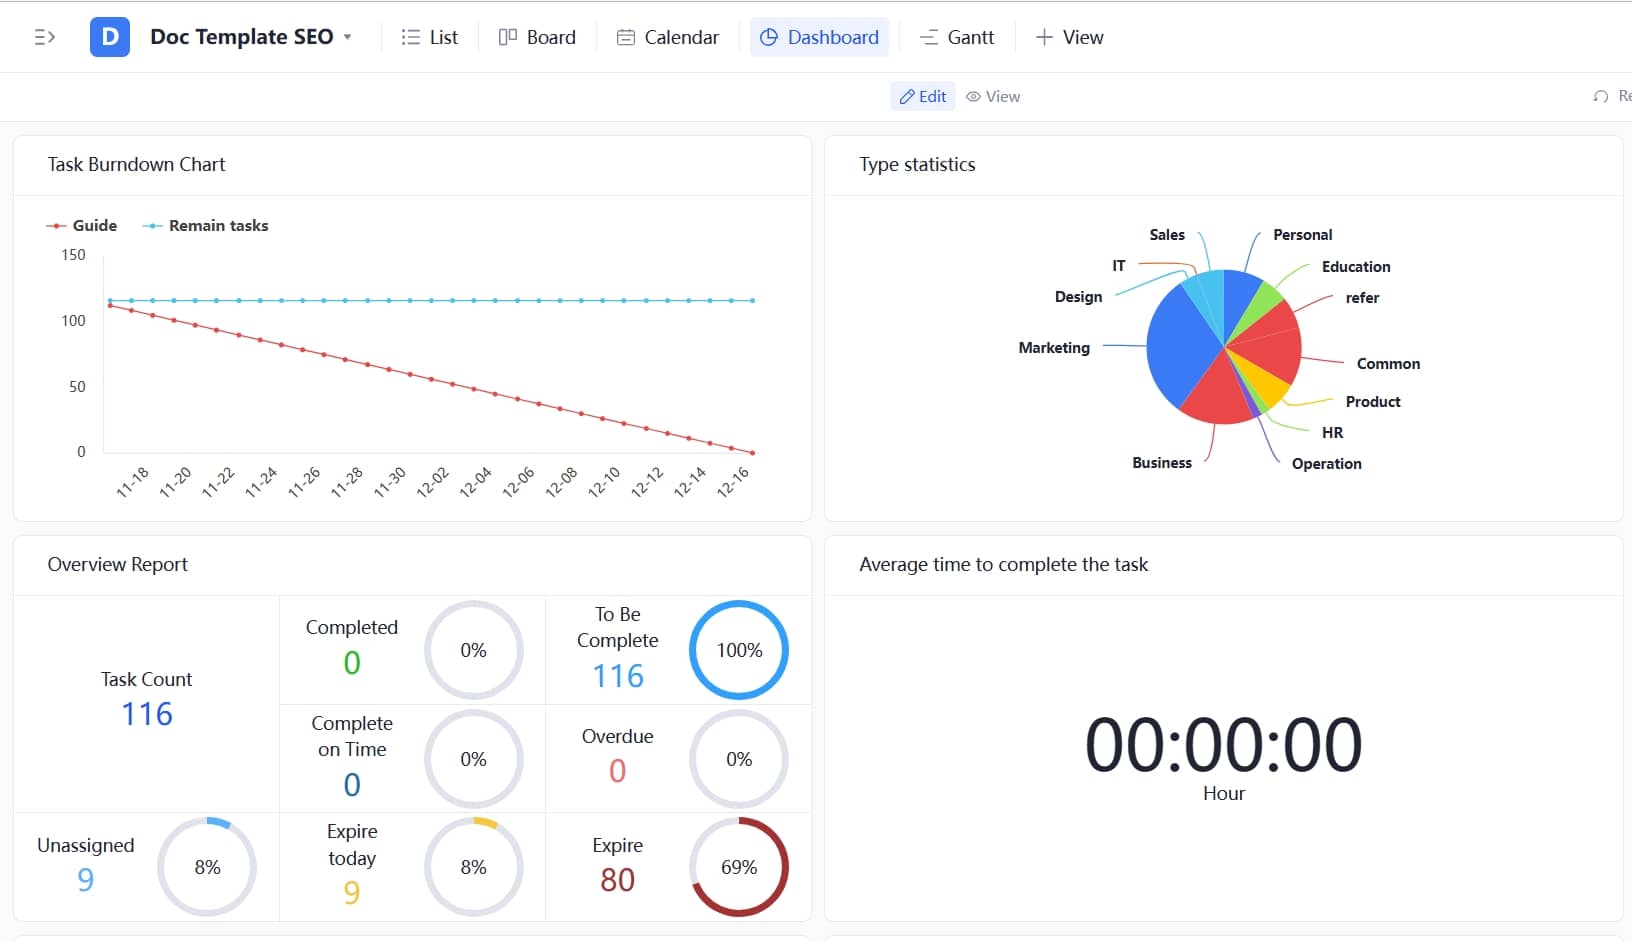This screenshot has height=942, width=1632.
Task: Select the clock icon next to Dashboard
Action: click(768, 37)
